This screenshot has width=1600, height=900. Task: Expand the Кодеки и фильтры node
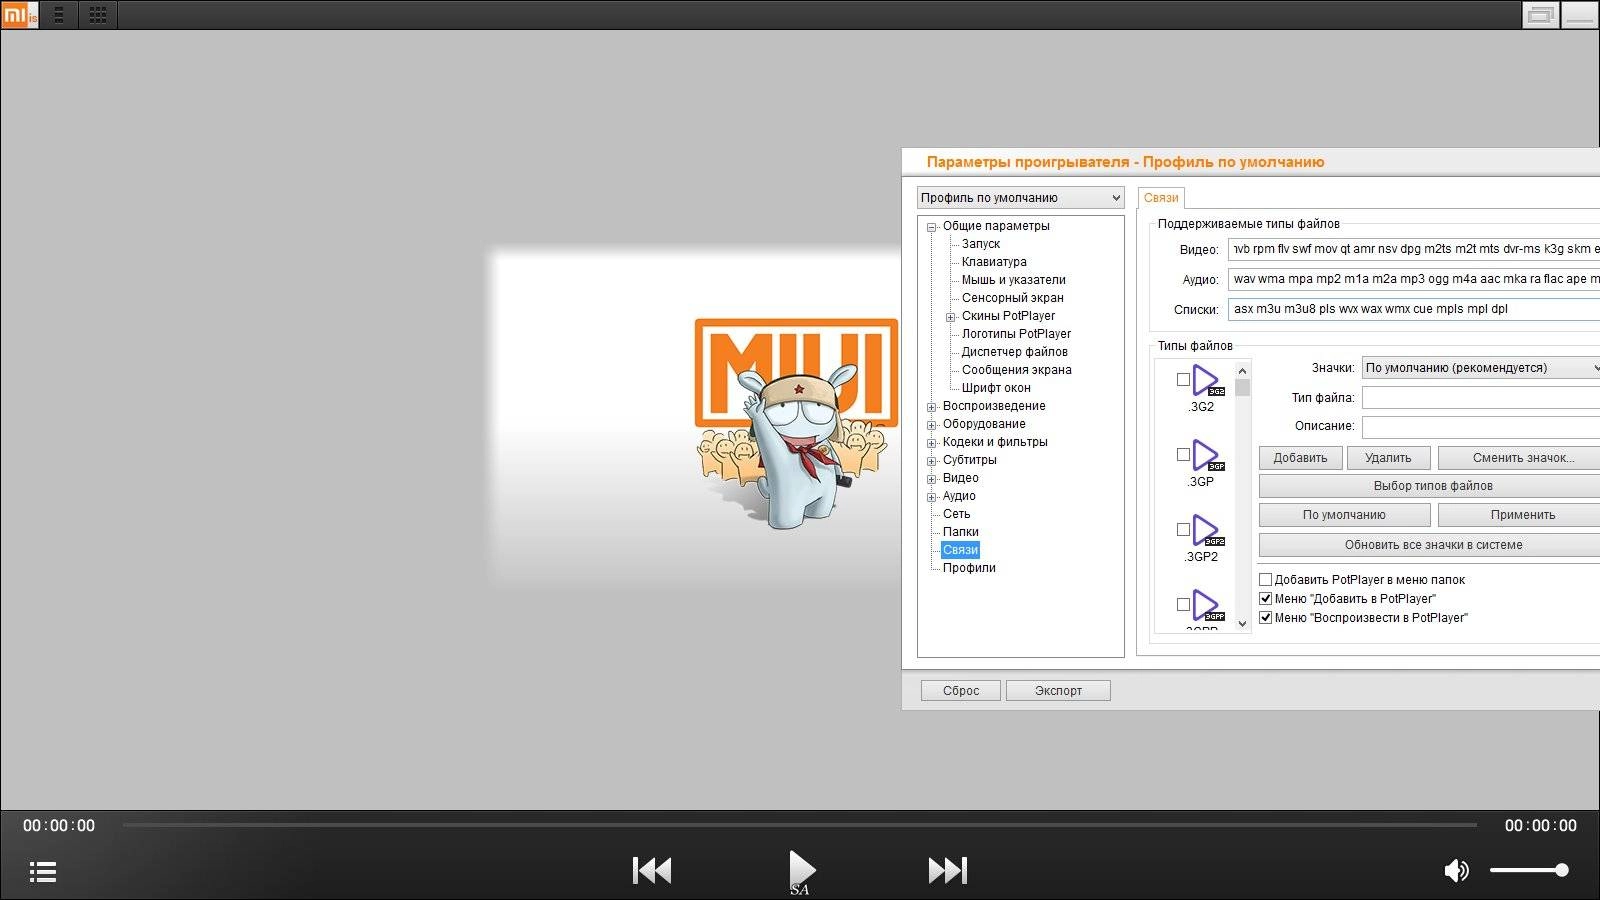(x=932, y=443)
